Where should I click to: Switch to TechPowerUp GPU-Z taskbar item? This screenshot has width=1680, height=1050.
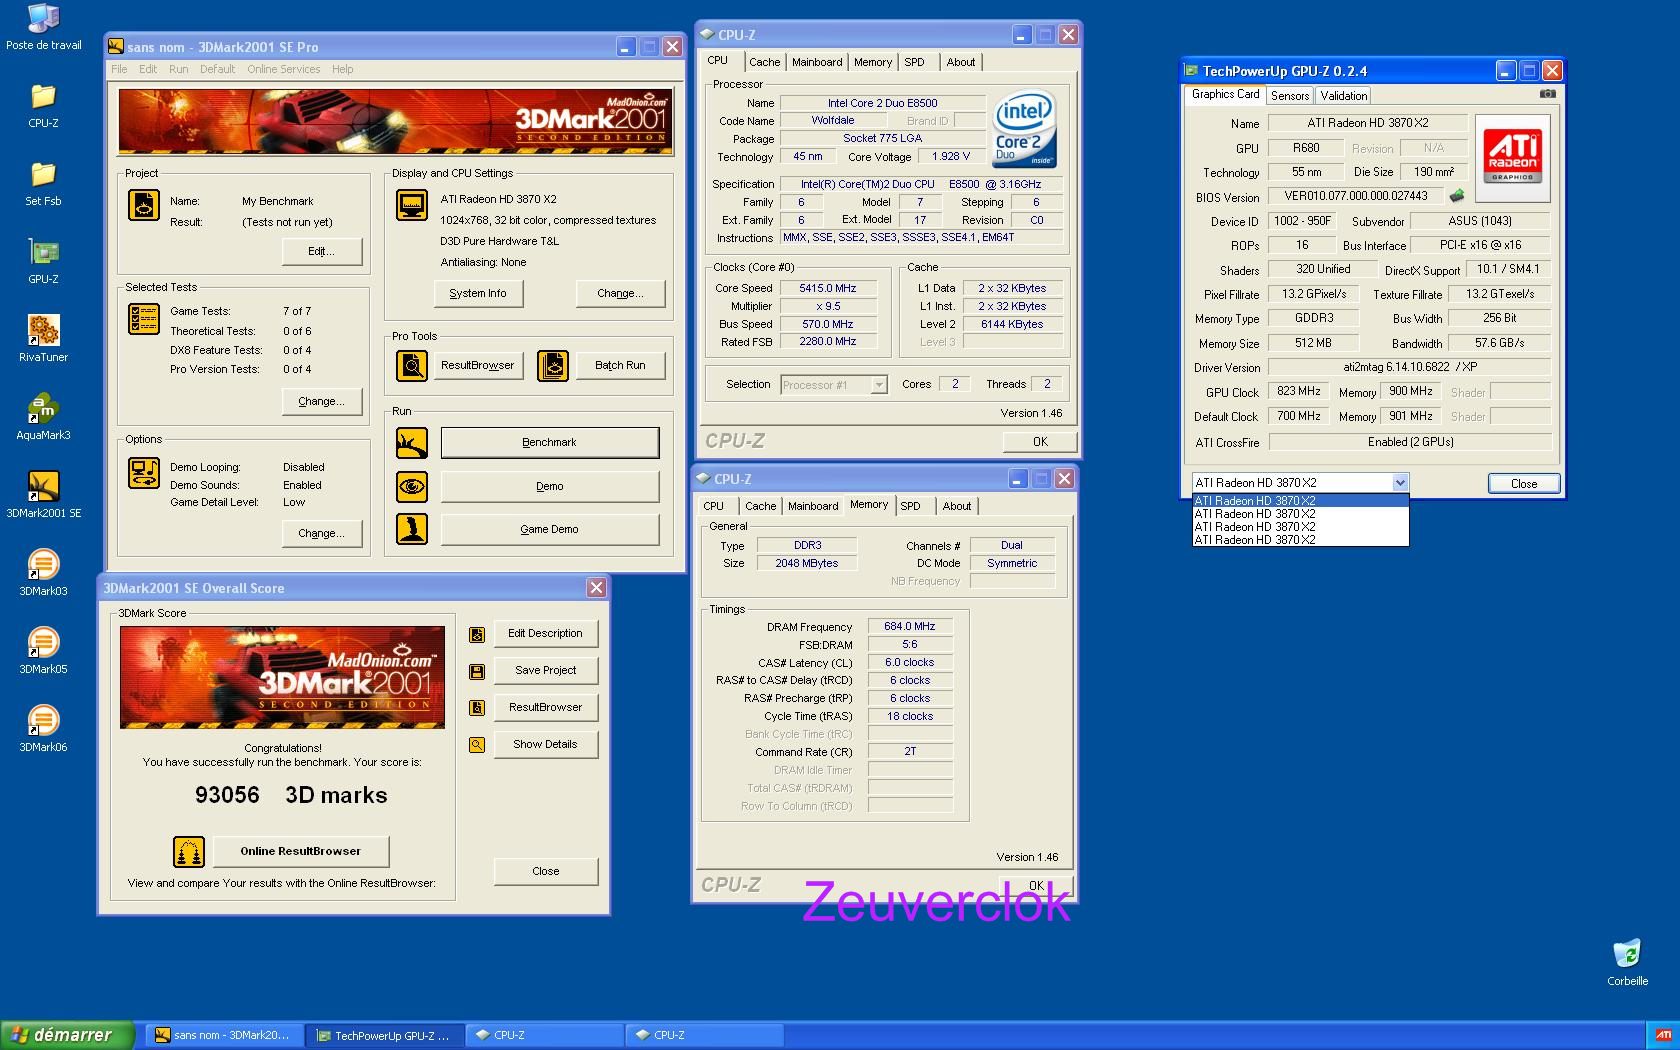[384, 1036]
